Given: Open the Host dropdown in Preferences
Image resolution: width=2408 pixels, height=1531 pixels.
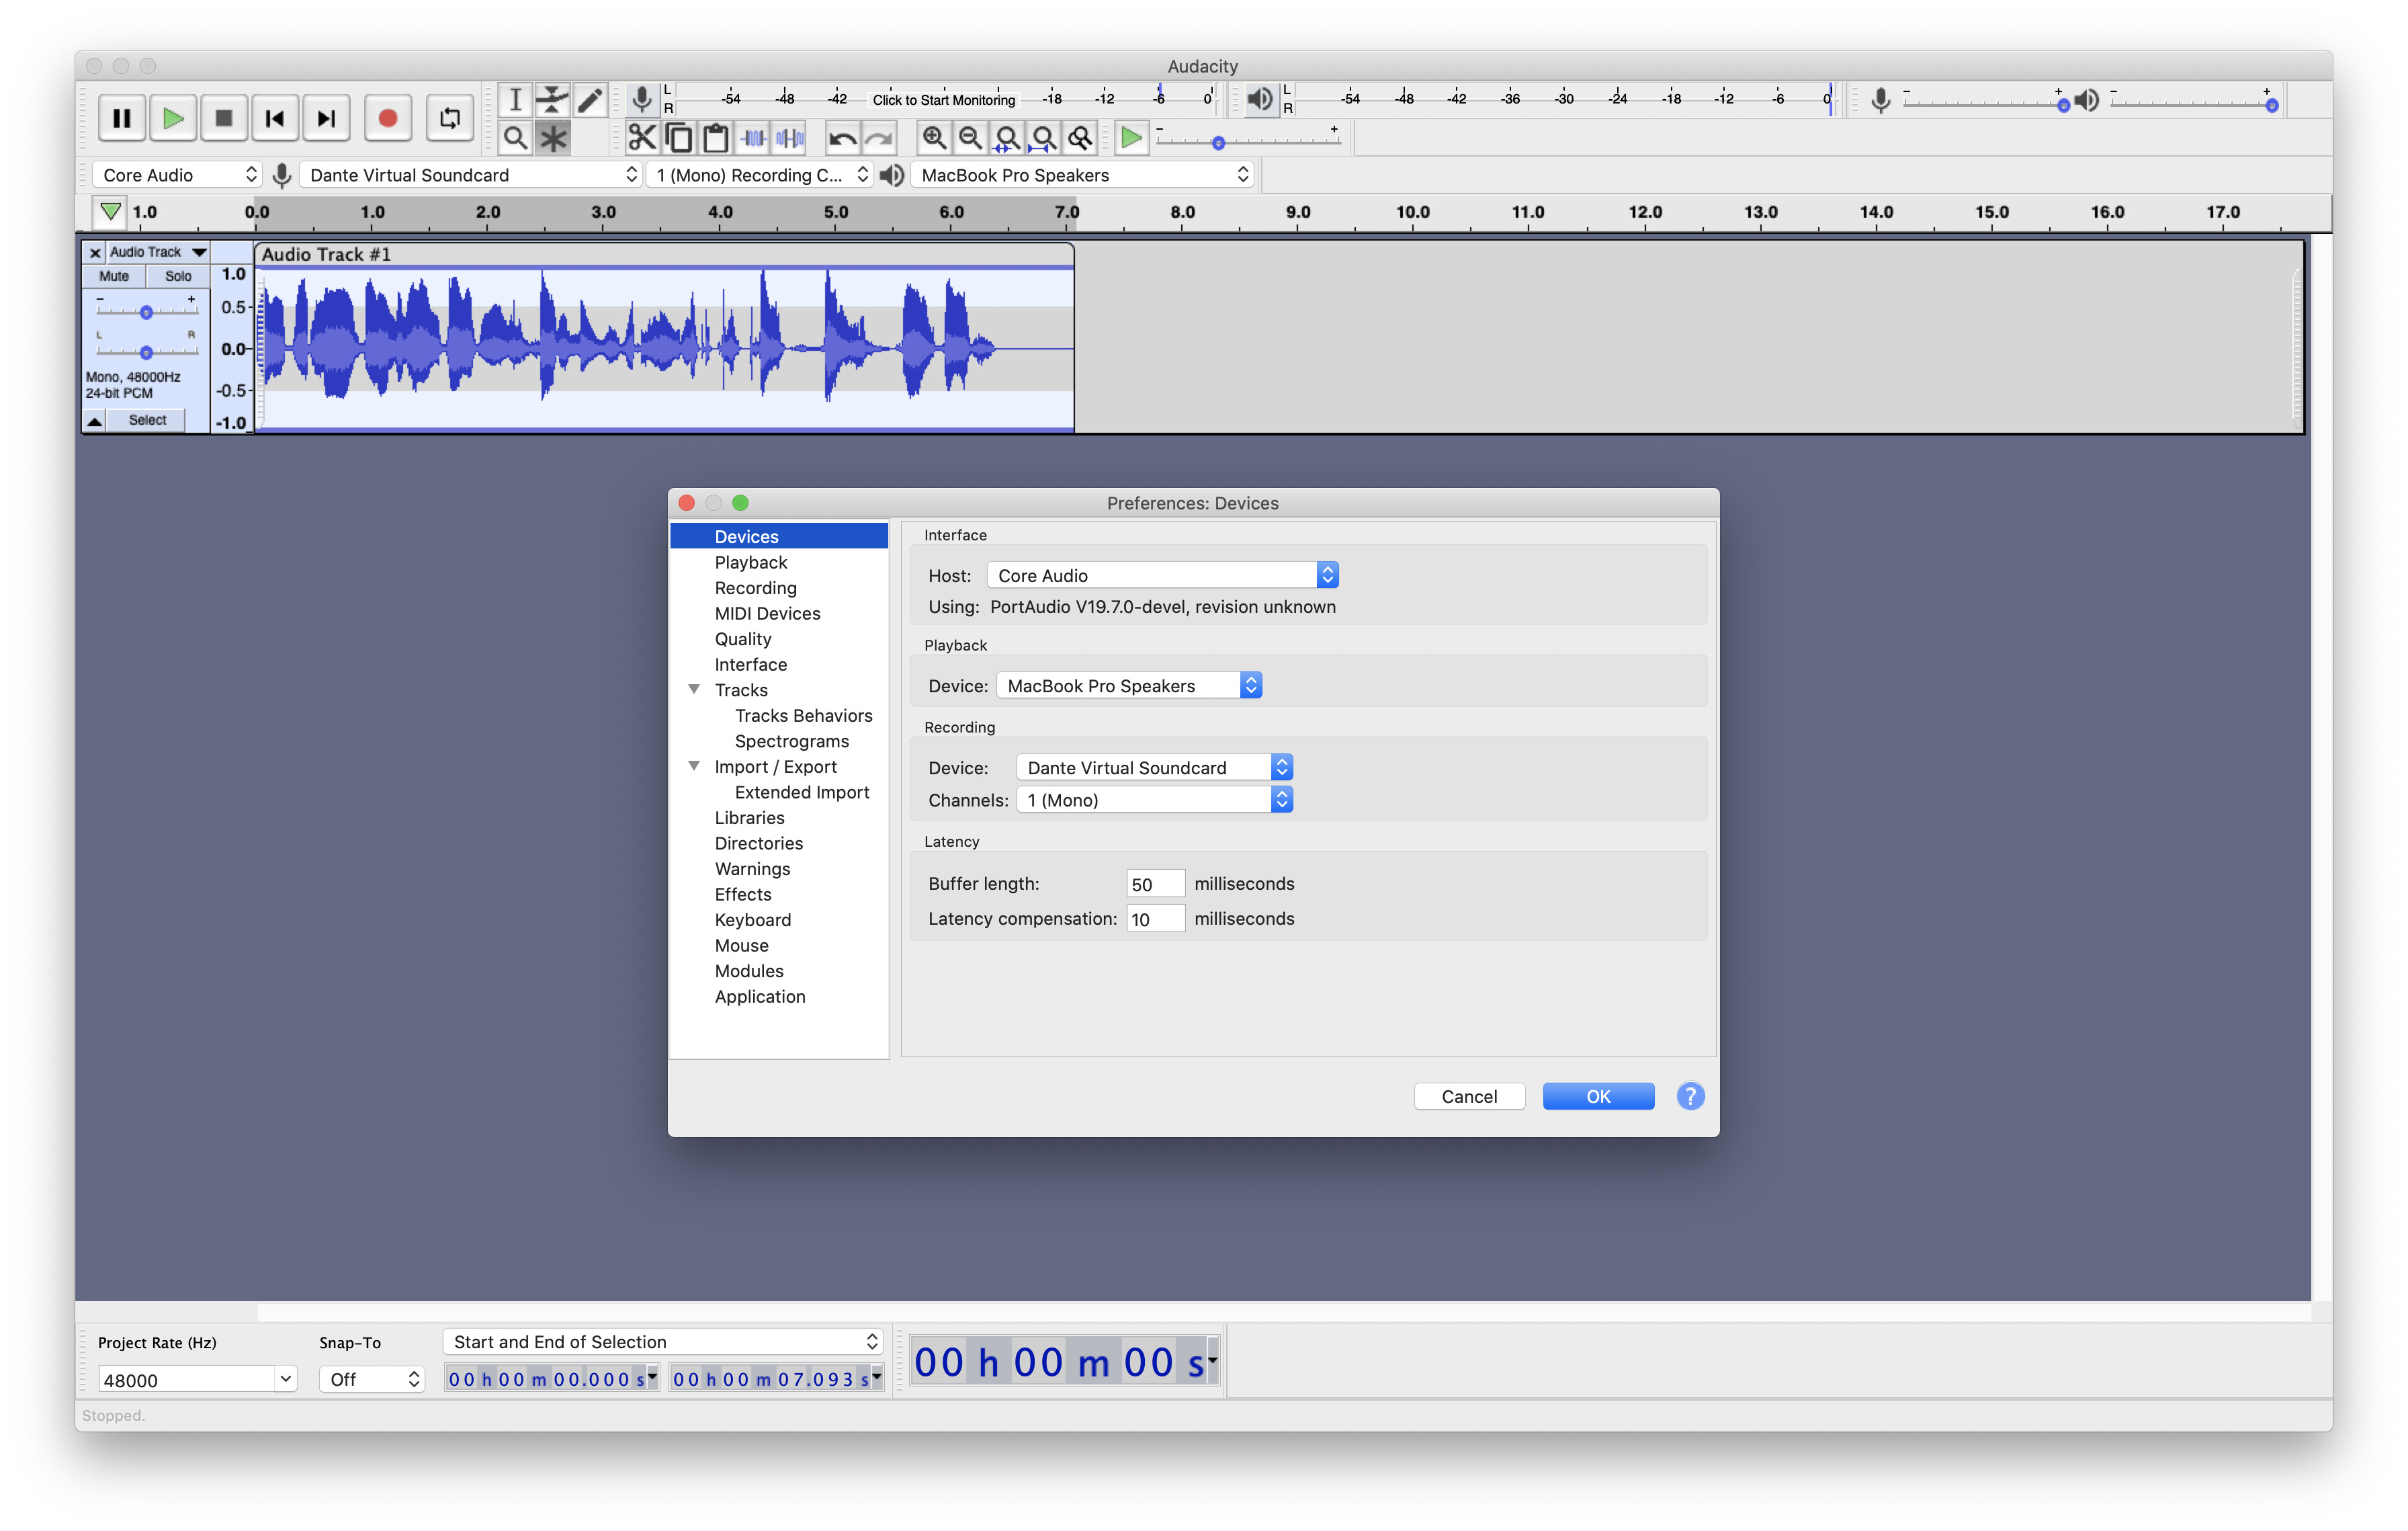Looking at the screenshot, I should pos(1162,575).
